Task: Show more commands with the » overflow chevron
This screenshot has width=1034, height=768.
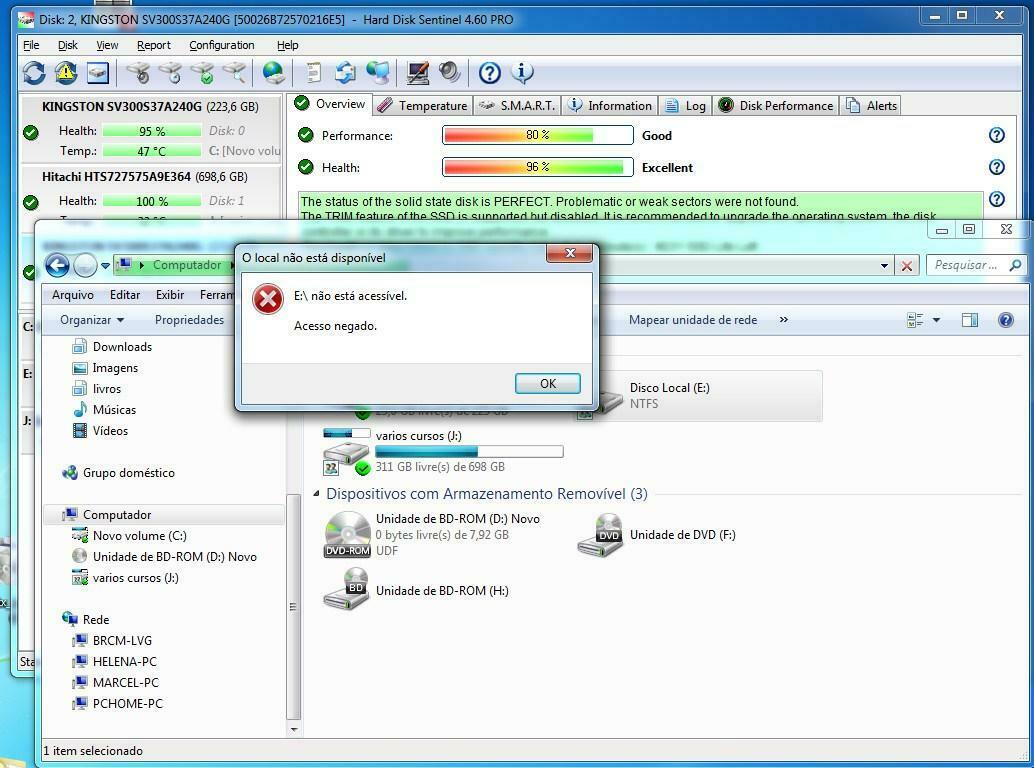Action: point(783,320)
